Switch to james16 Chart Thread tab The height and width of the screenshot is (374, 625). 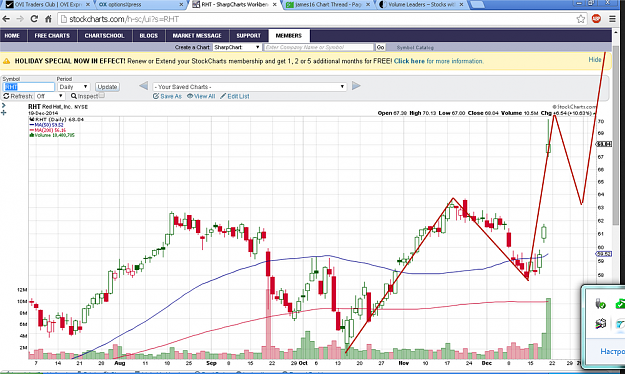tap(328, 5)
